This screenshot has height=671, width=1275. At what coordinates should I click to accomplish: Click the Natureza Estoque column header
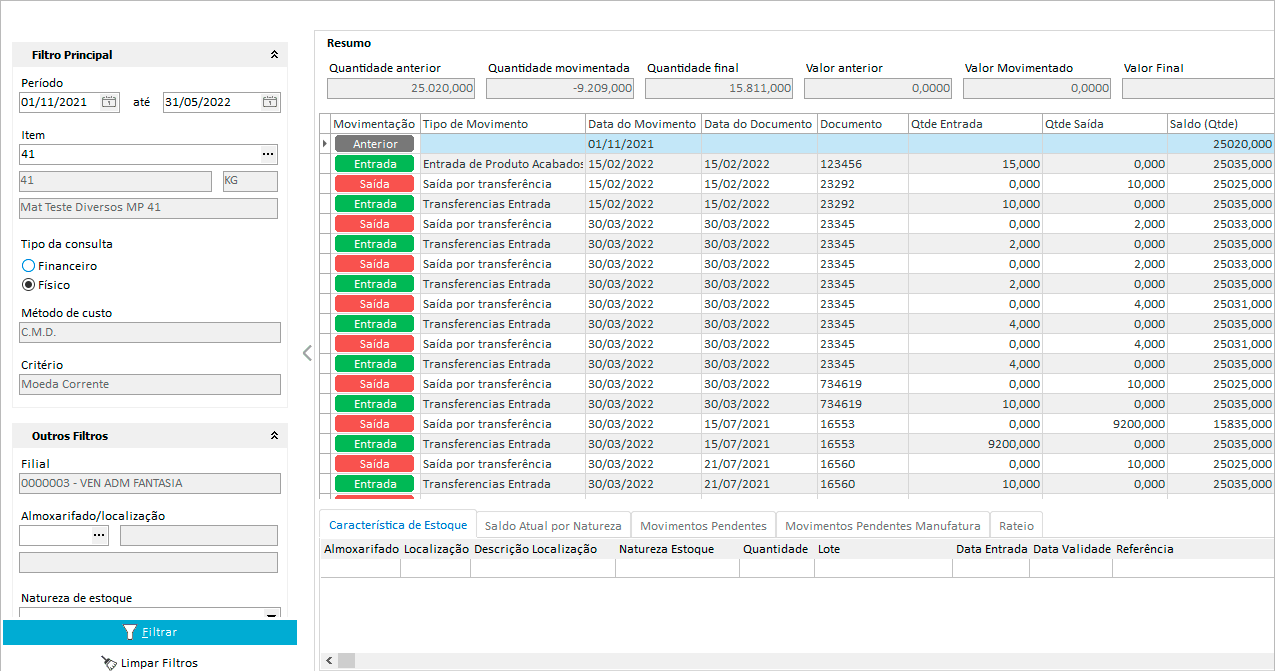[677, 549]
